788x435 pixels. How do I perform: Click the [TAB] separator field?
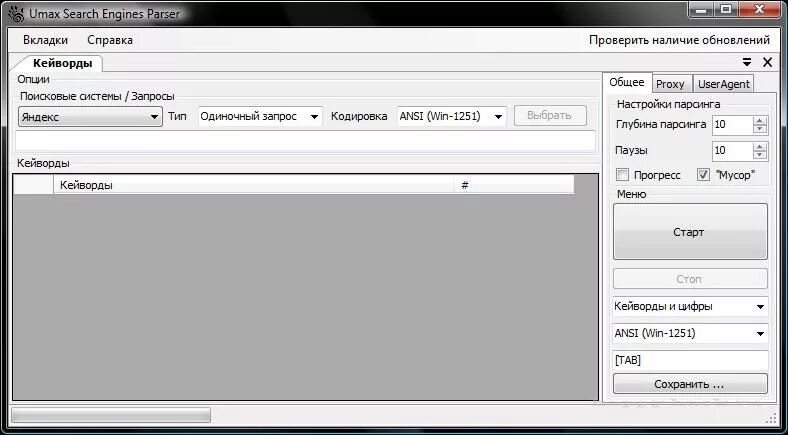coord(690,360)
